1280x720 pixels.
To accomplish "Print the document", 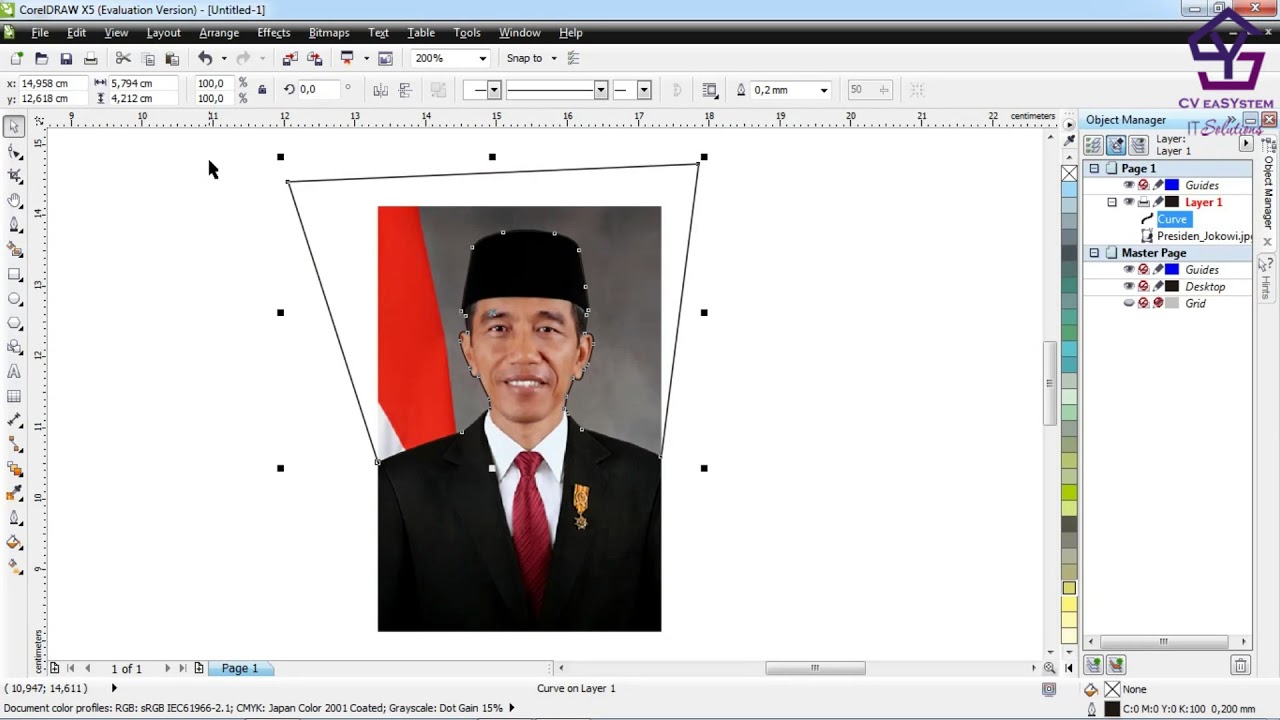I will (x=91, y=58).
